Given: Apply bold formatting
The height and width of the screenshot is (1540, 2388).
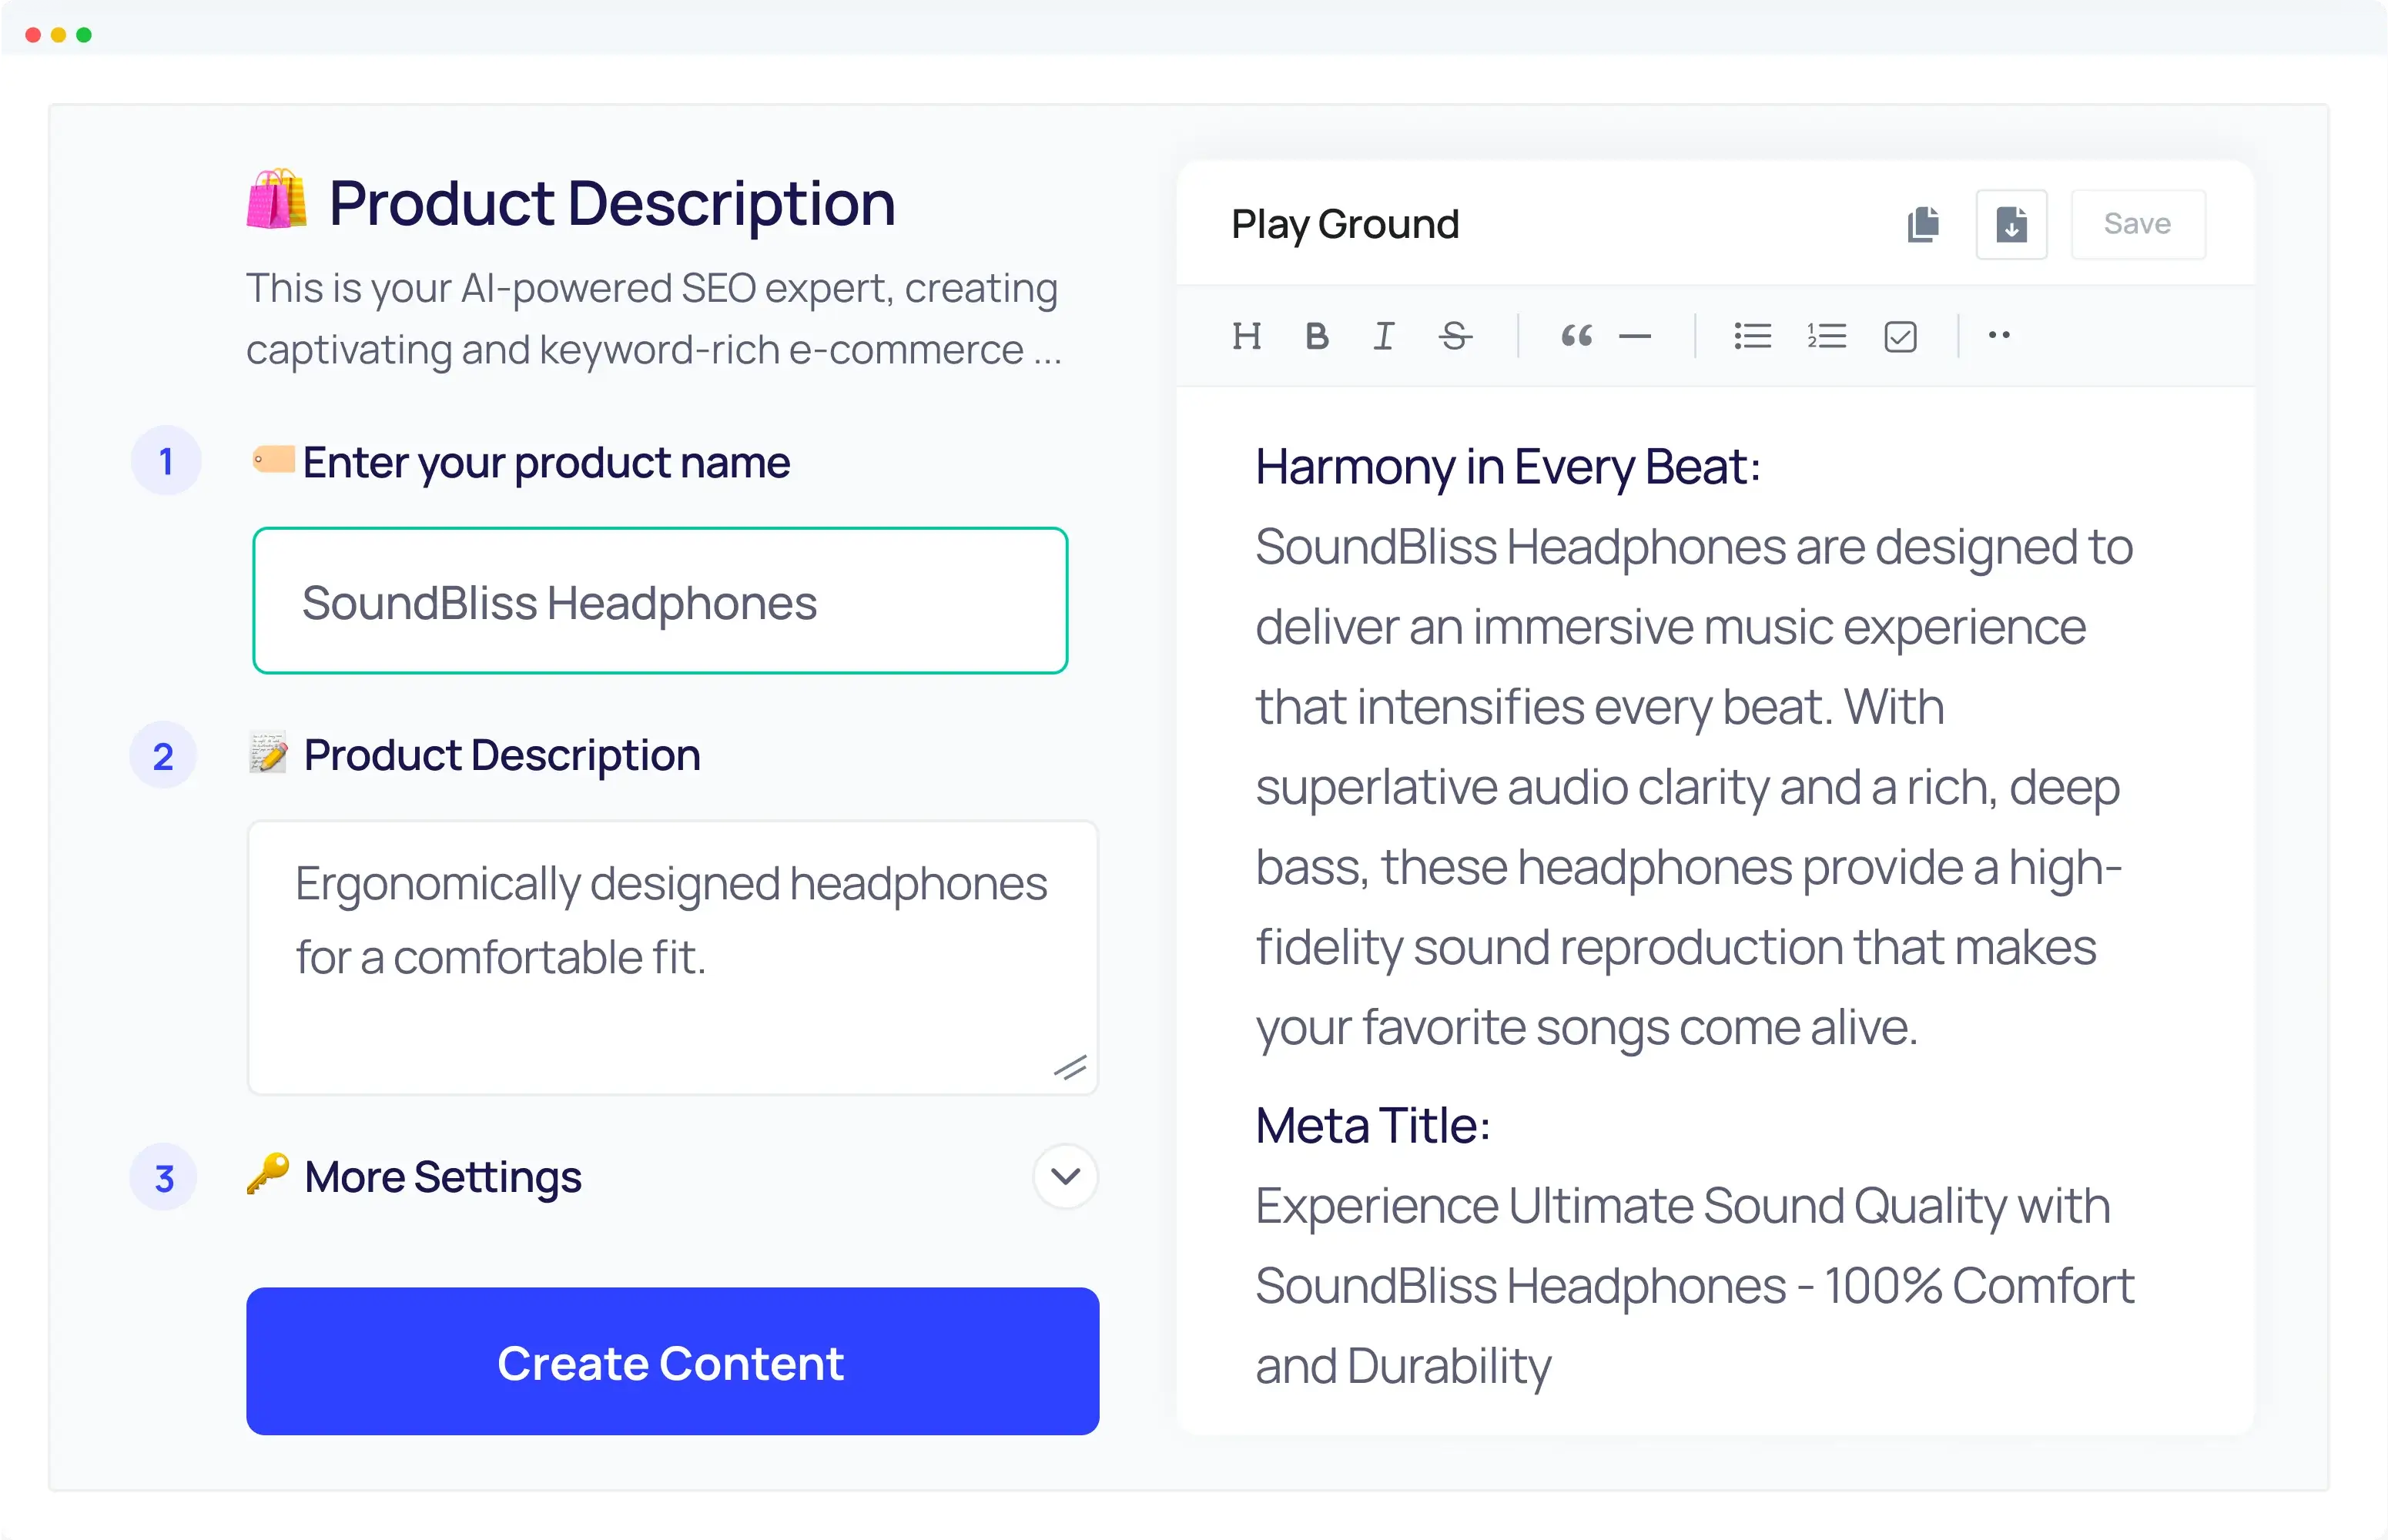Looking at the screenshot, I should (1316, 336).
